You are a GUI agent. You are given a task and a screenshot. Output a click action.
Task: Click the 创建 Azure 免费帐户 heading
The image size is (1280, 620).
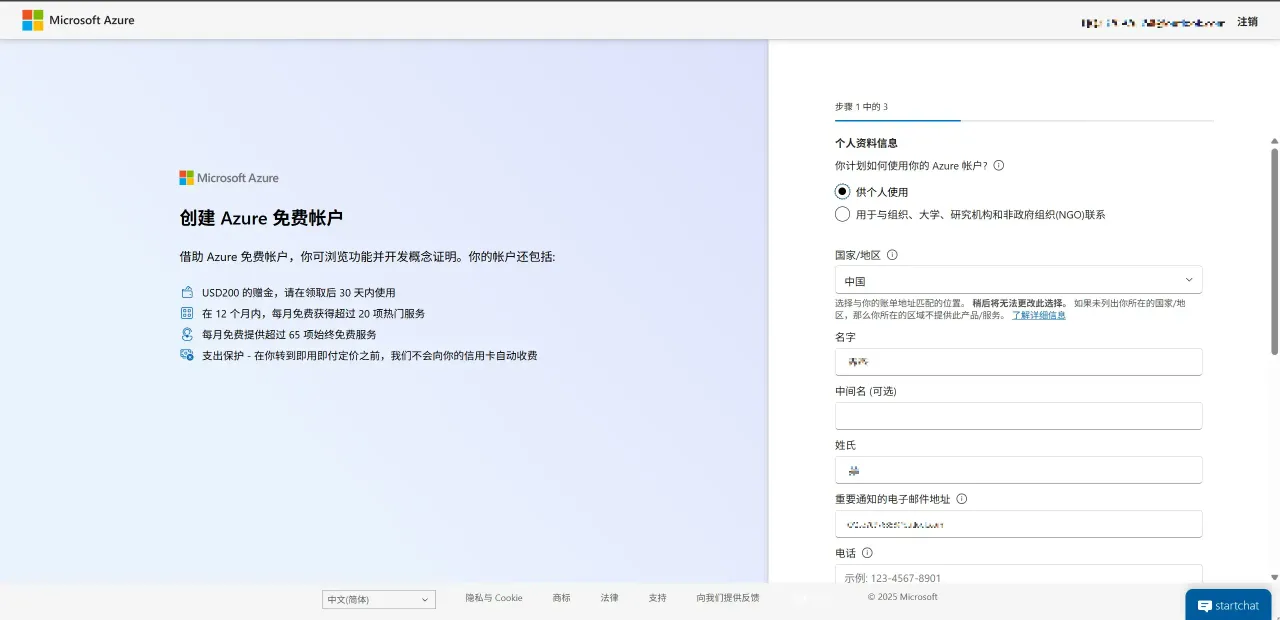[261, 218]
